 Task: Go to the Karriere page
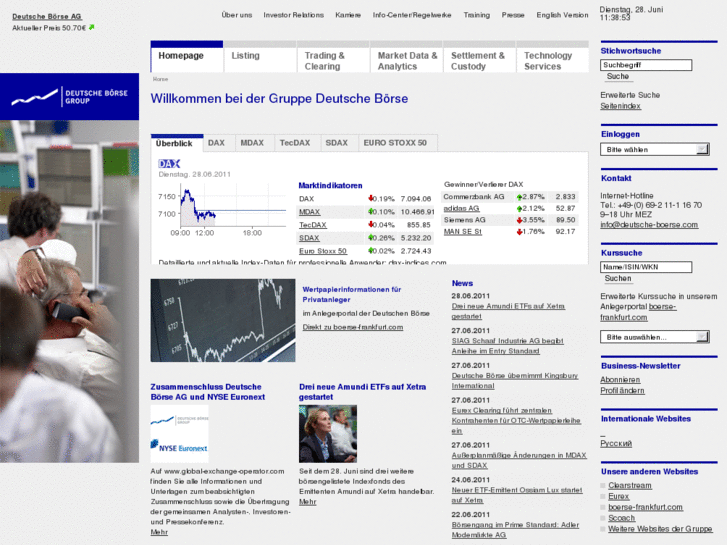tap(348, 15)
